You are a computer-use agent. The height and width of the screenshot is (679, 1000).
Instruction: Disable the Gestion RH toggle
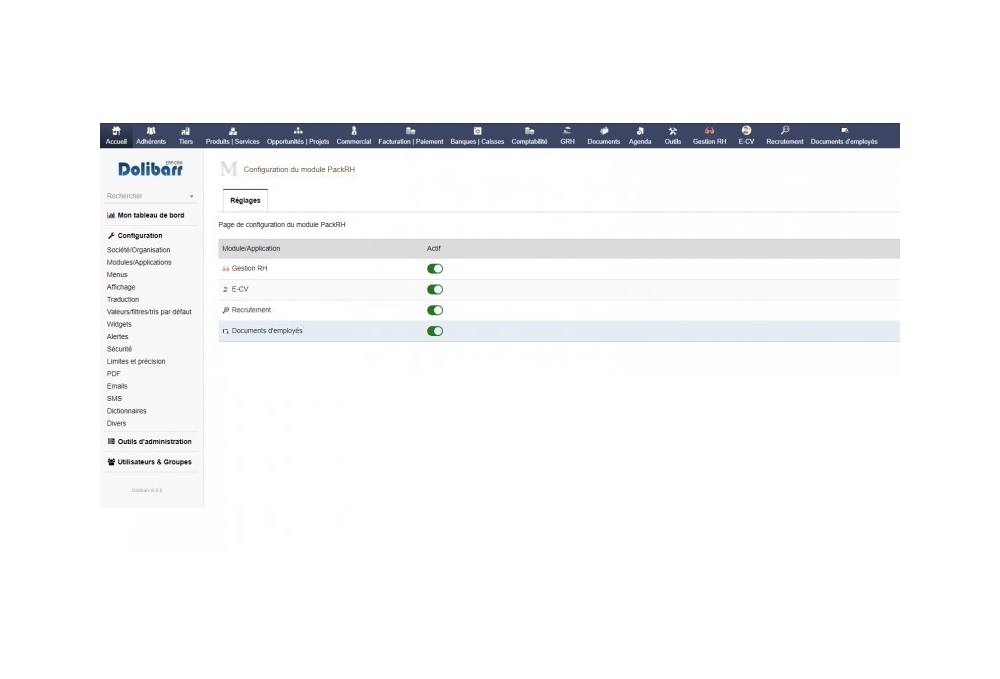tap(433, 268)
